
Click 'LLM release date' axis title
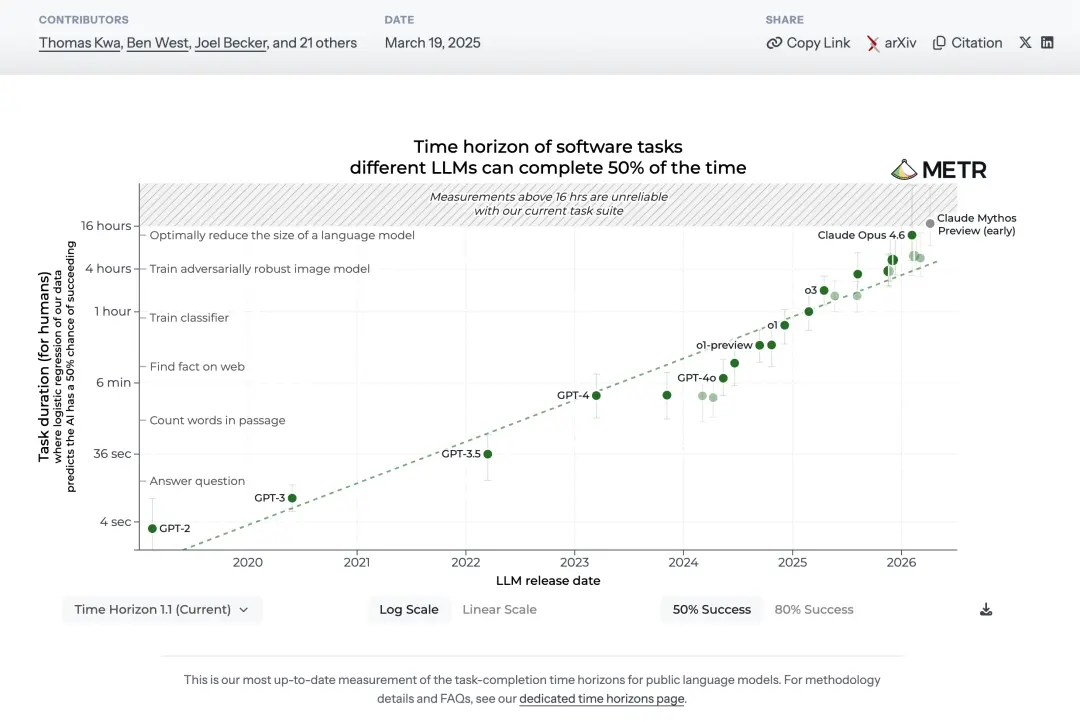click(548, 581)
